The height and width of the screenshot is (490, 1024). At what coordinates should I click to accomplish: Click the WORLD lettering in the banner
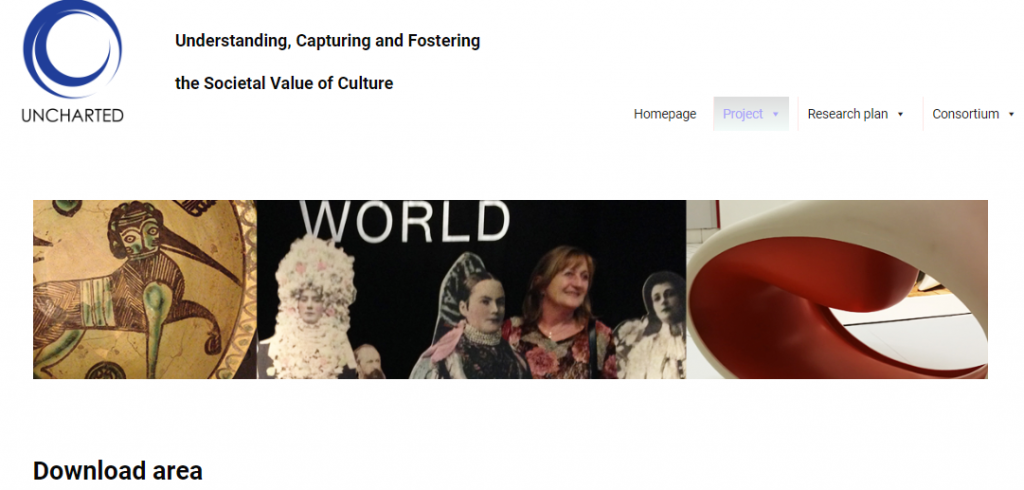click(x=405, y=221)
